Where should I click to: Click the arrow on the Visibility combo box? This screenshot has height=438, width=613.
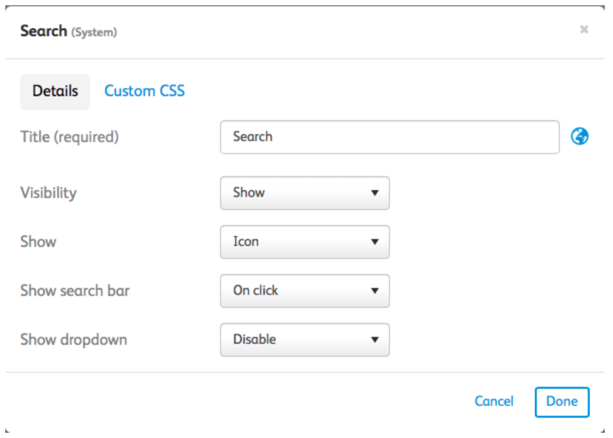(x=375, y=193)
